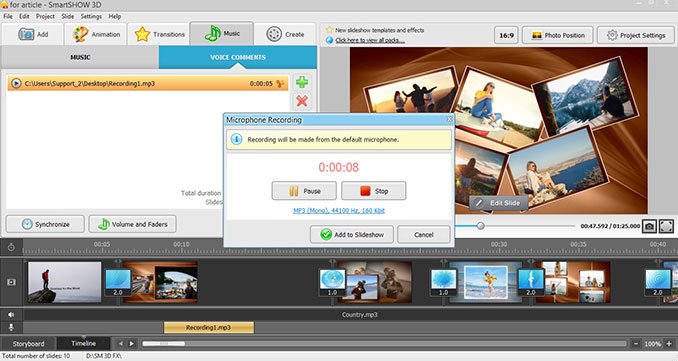
Task: Click the green plus add recording icon
Action: [302, 82]
